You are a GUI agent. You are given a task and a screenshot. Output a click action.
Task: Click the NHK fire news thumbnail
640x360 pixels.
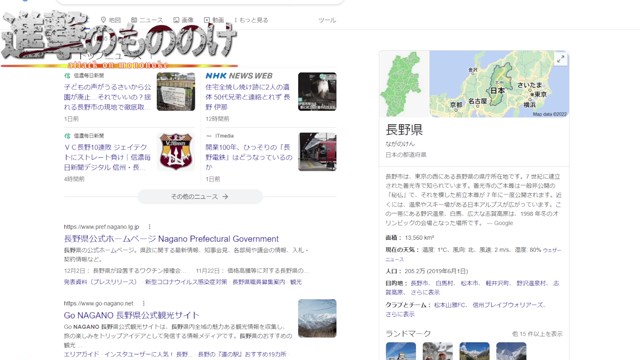[x=317, y=91]
